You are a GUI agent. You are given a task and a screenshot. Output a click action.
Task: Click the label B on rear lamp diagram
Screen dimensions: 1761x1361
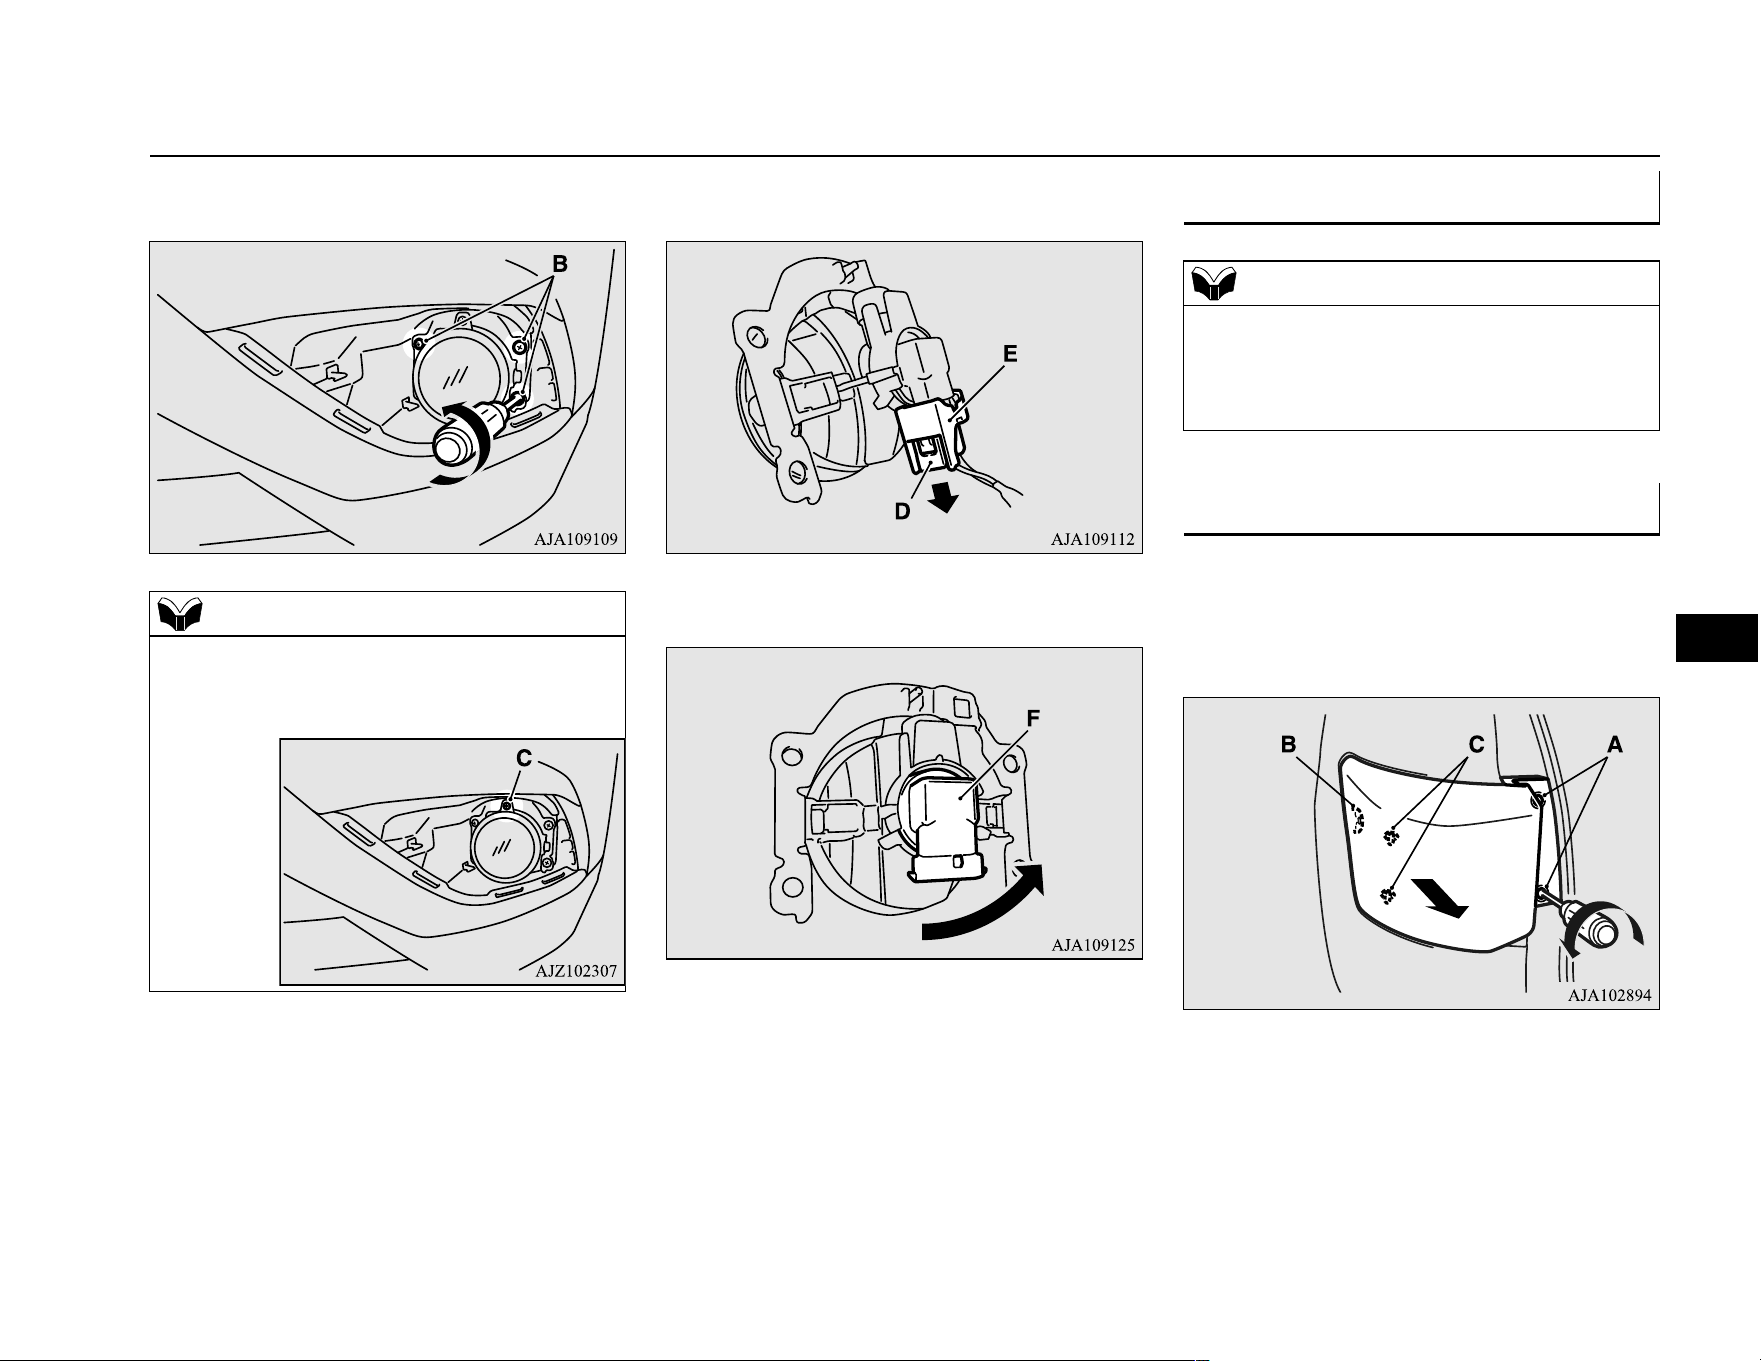pos(1289,744)
